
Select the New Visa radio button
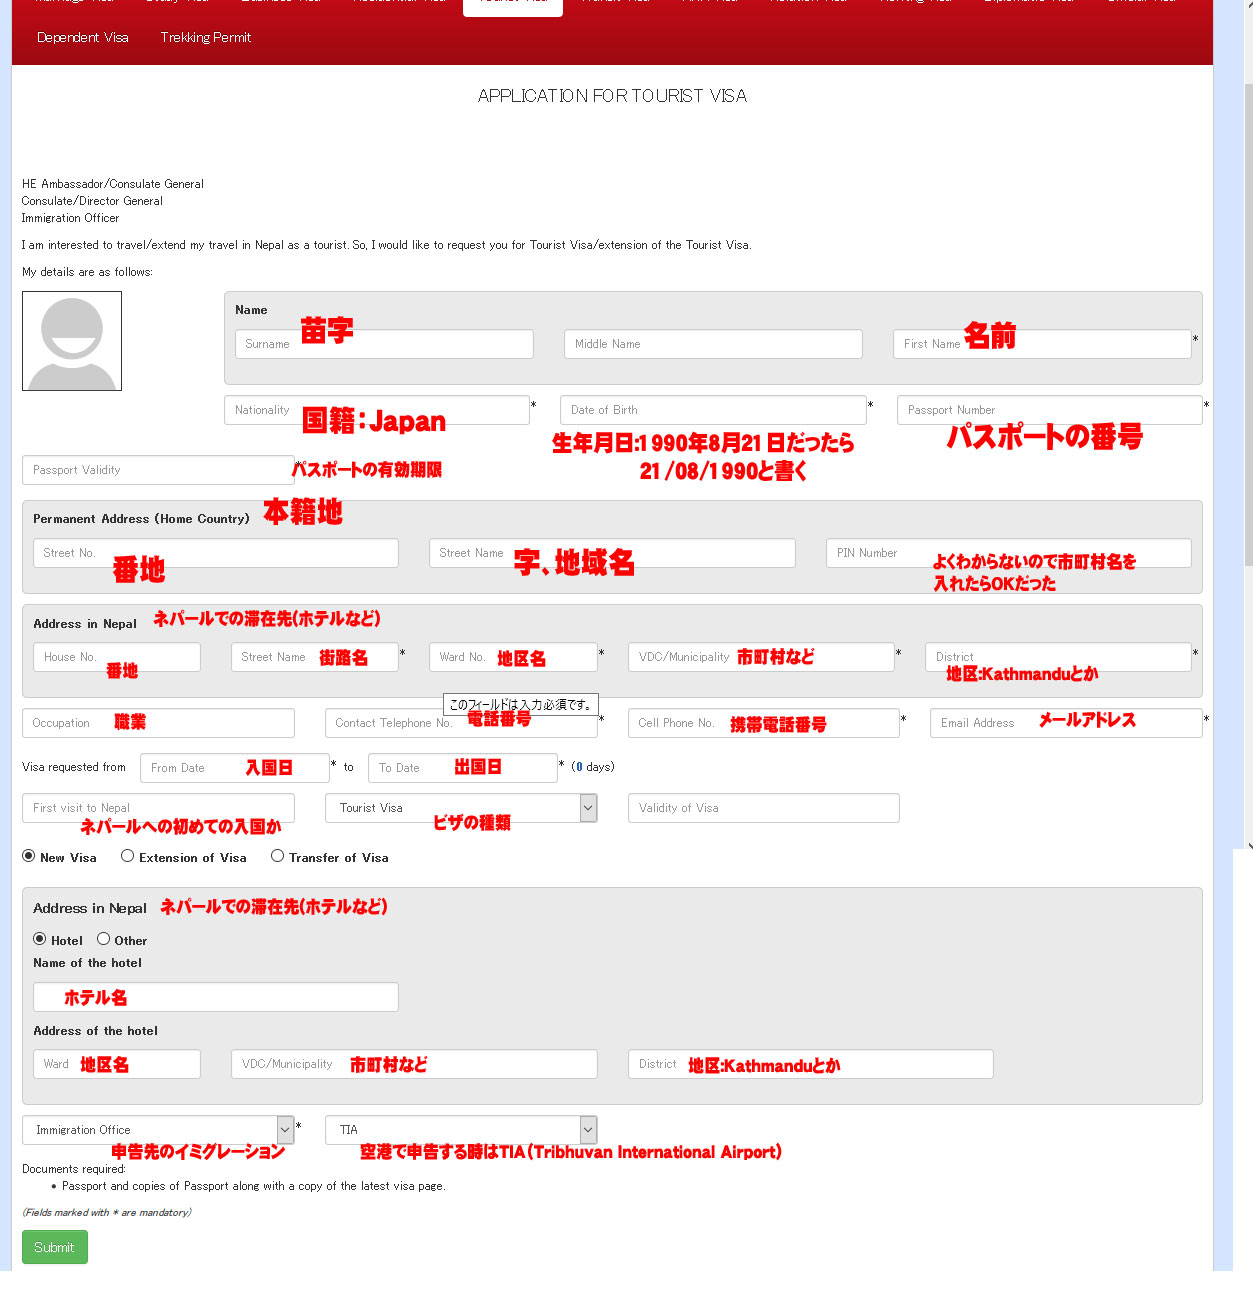[x=29, y=856]
